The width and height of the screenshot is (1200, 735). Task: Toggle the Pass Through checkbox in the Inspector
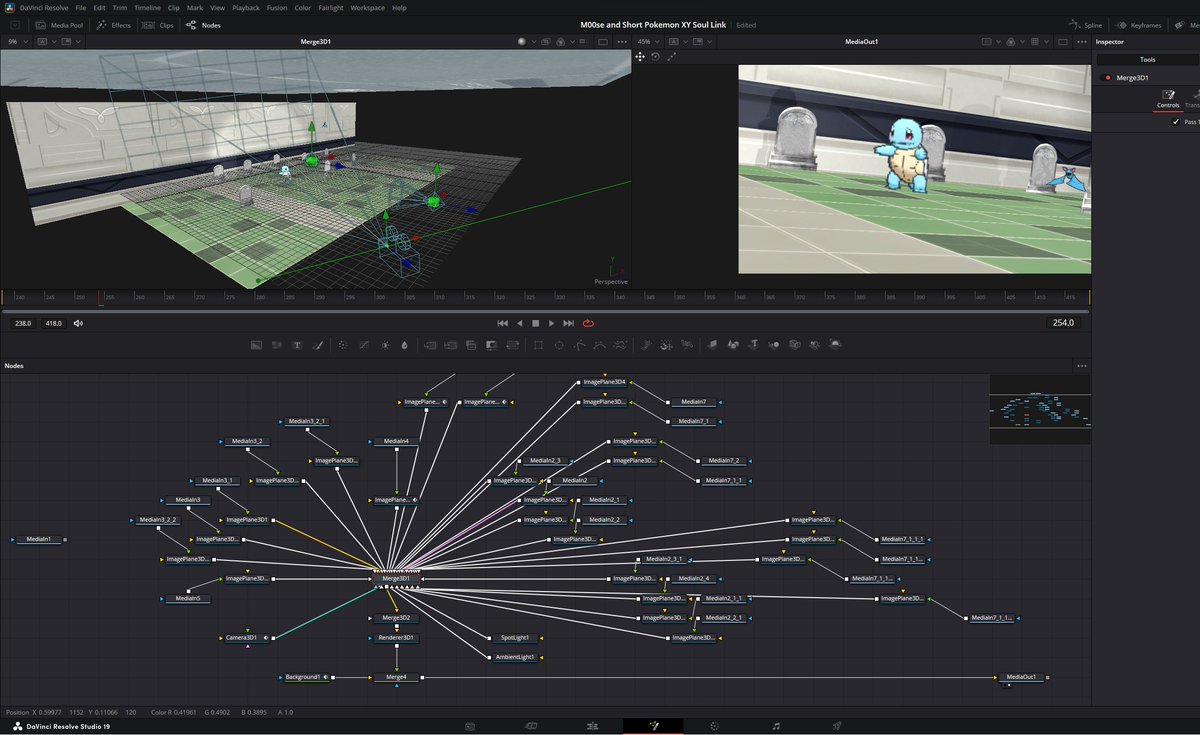point(1175,122)
